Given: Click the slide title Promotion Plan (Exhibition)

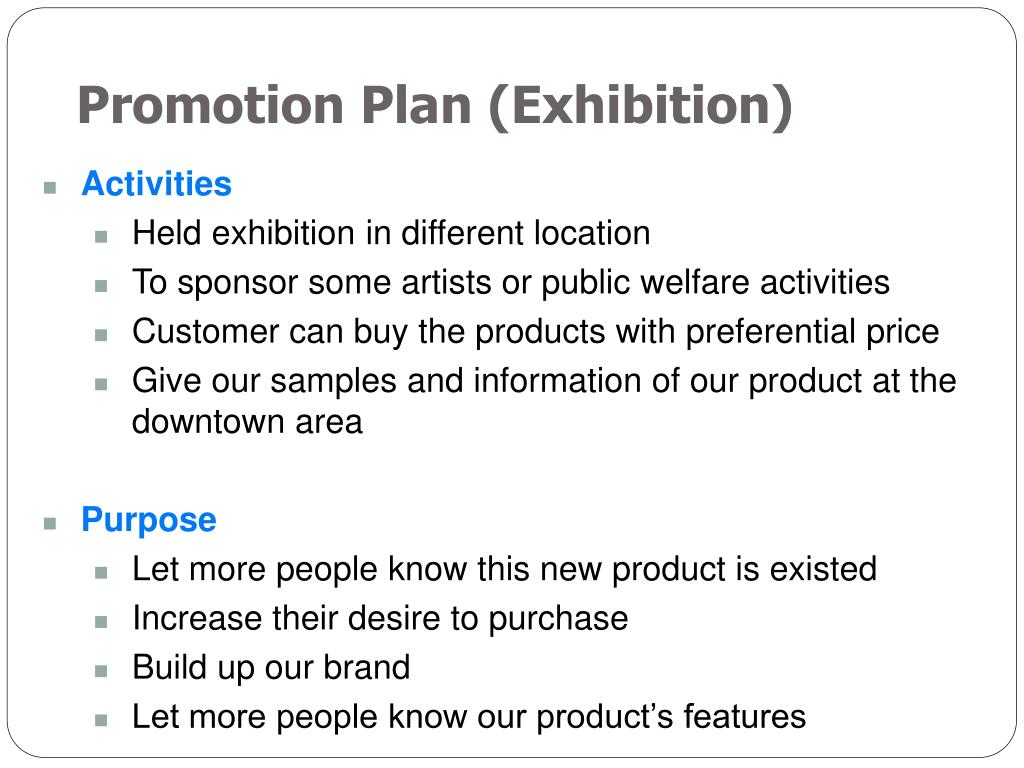Looking at the screenshot, I should click(x=435, y=106).
